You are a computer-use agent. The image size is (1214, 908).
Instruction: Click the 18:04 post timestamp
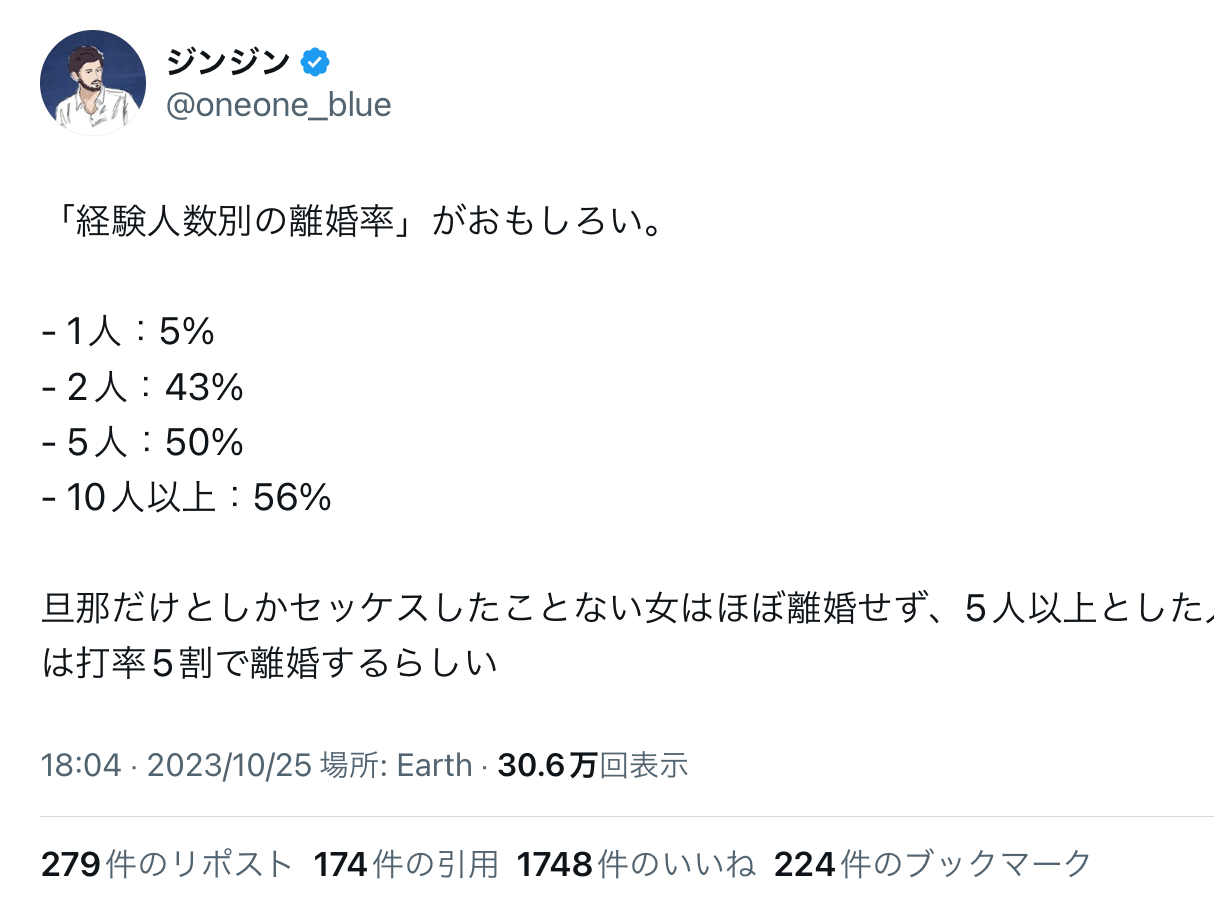tap(81, 766)
